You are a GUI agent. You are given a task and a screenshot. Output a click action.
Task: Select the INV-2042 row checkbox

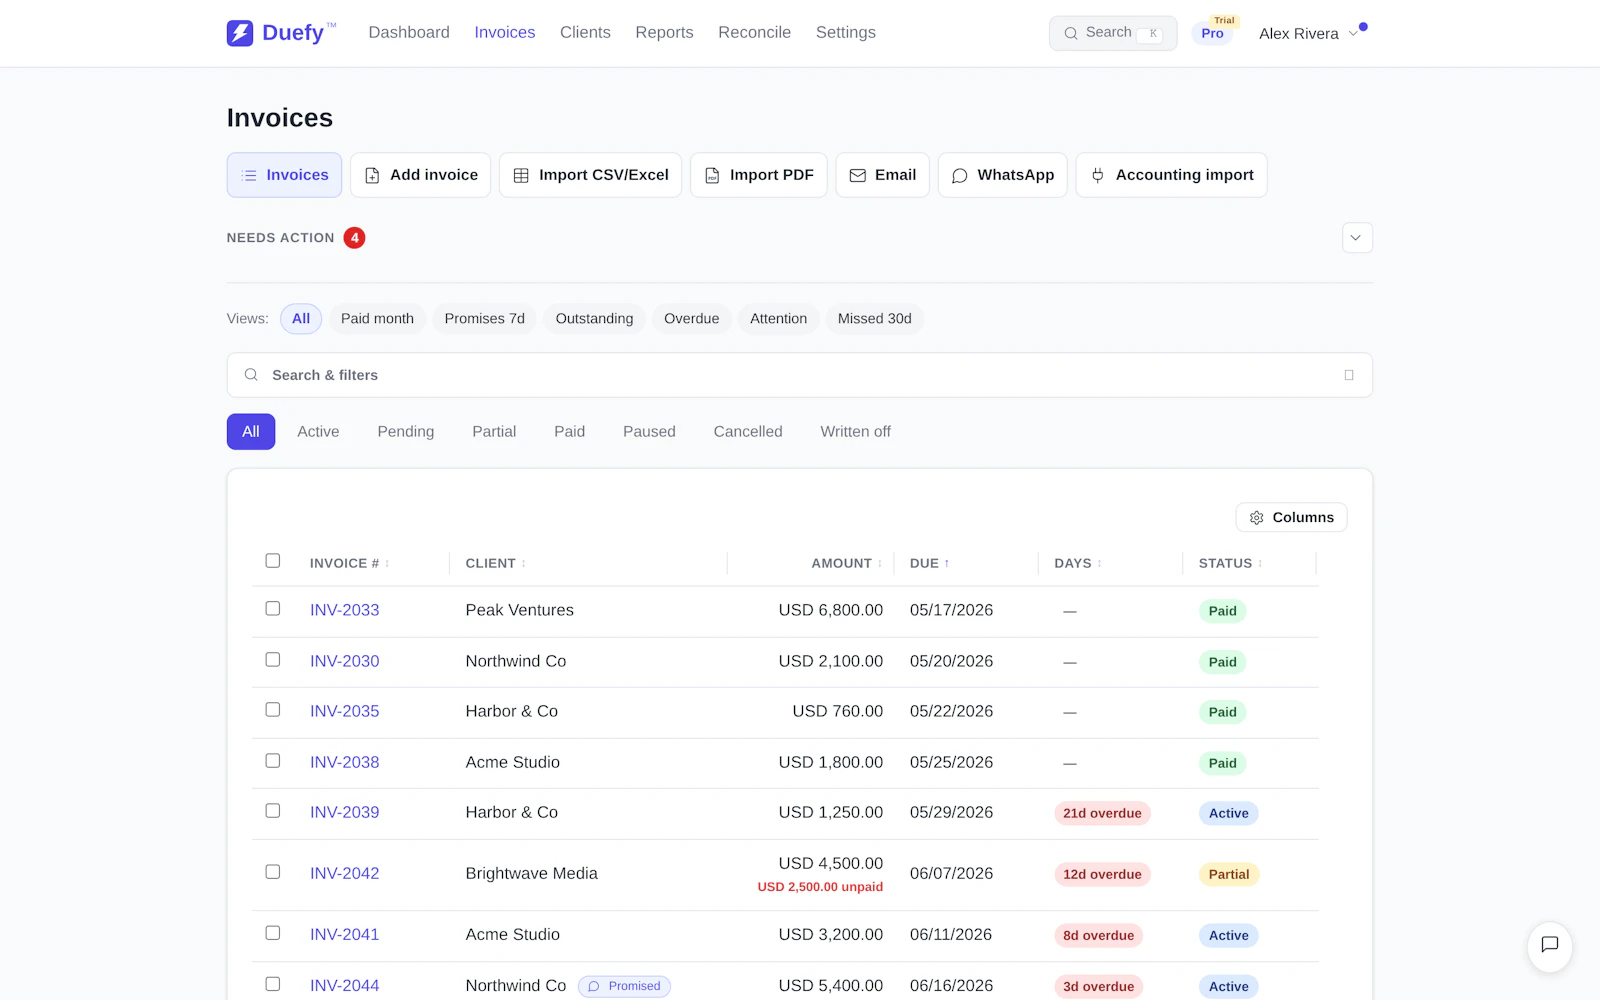[x=273, y=872]
